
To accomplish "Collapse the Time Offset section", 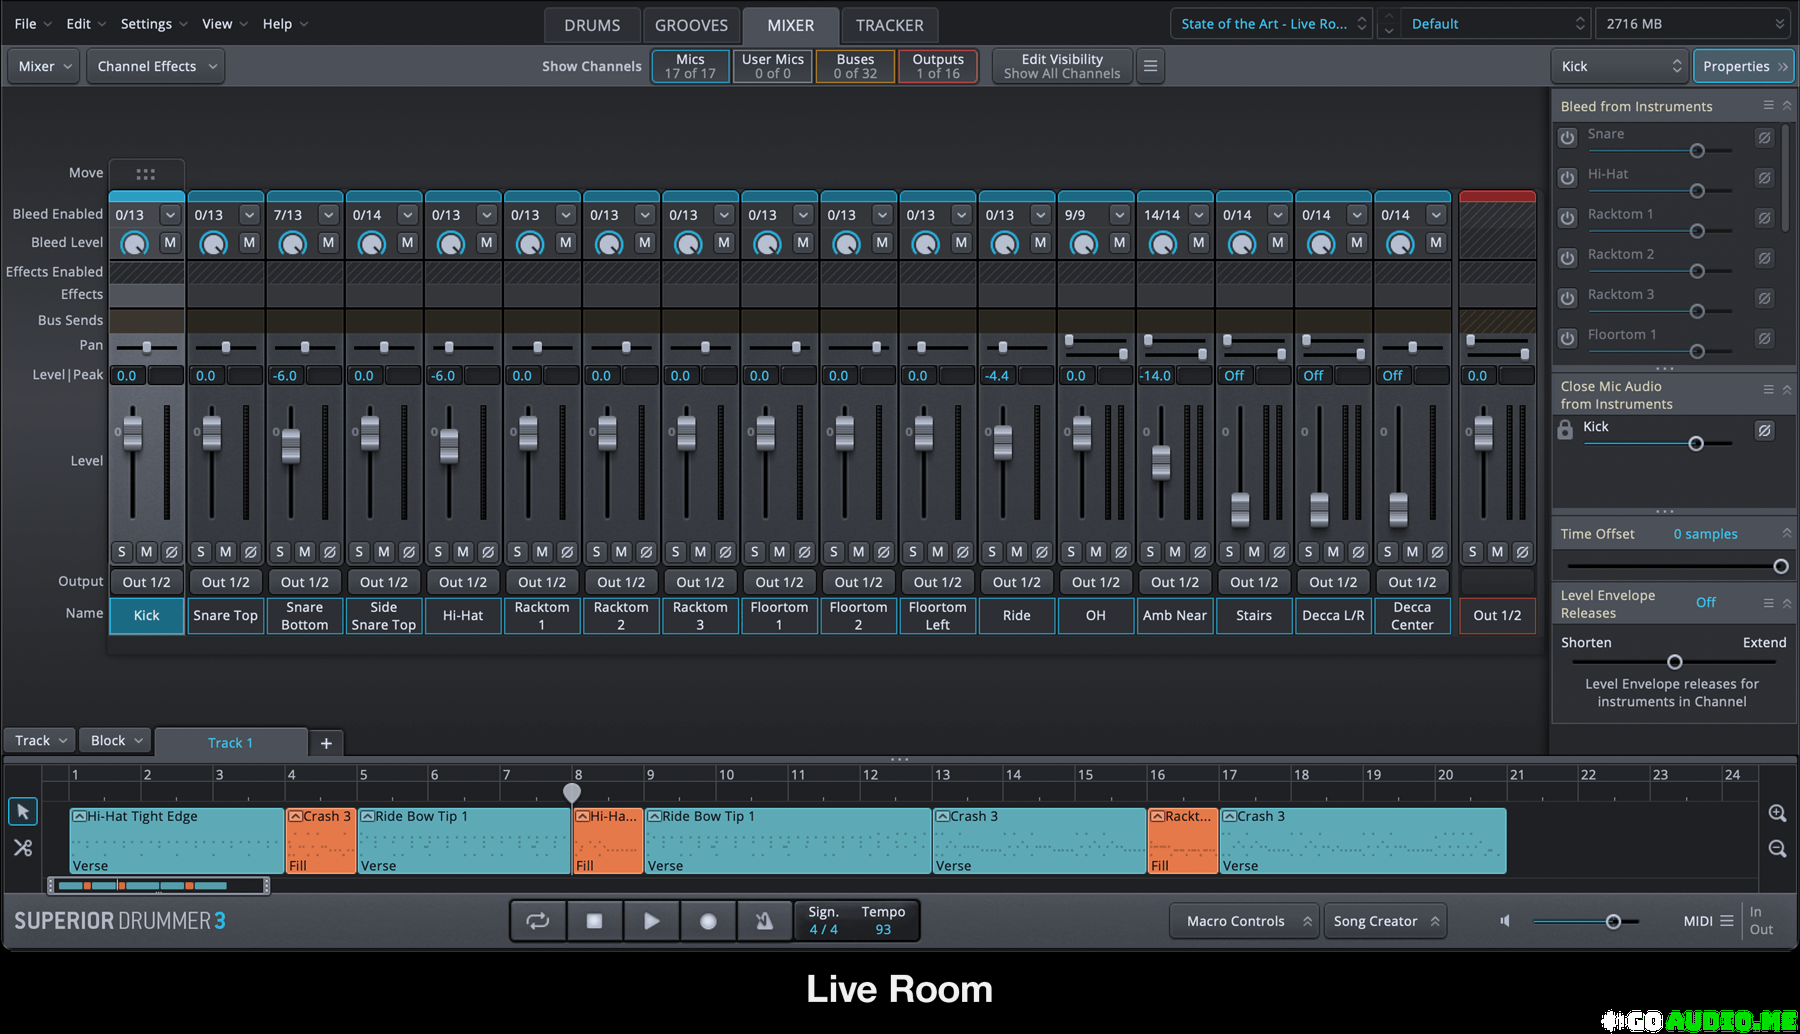I will click(1787, 533).
